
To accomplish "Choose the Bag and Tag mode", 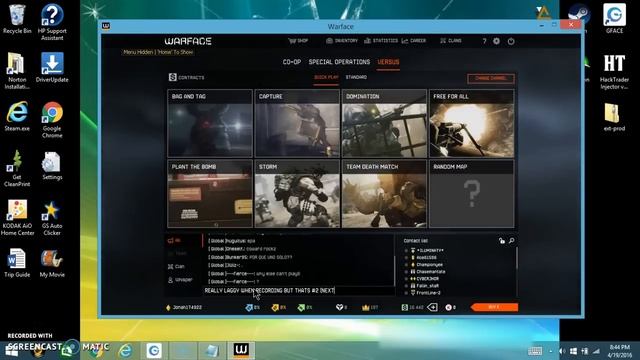I will coord(210,124).
